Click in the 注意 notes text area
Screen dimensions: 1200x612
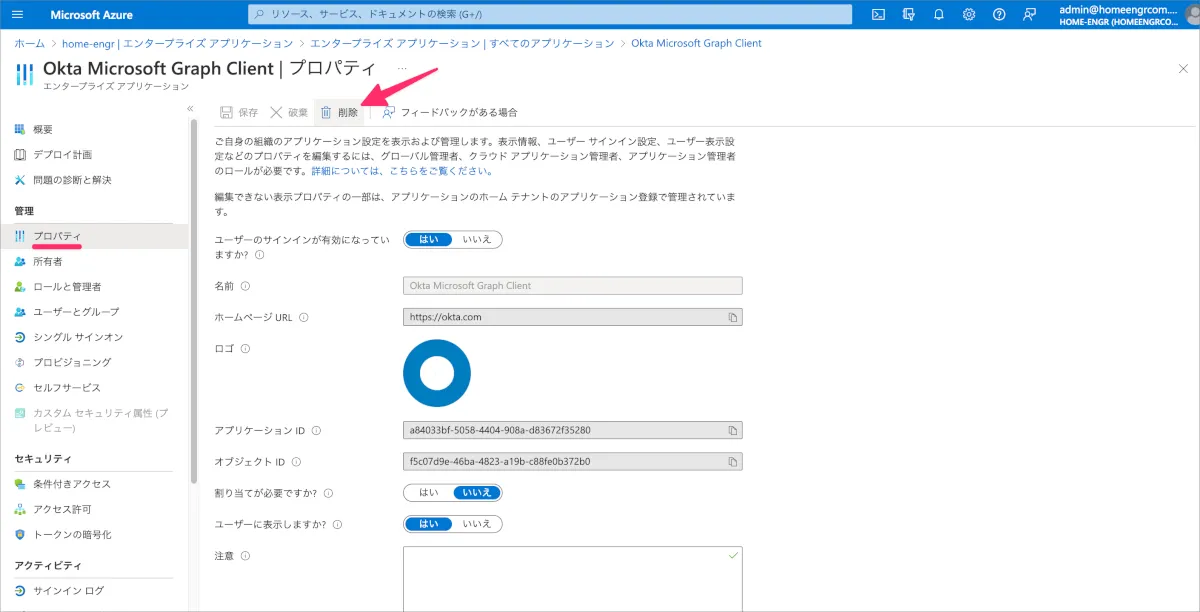point(572,578)
